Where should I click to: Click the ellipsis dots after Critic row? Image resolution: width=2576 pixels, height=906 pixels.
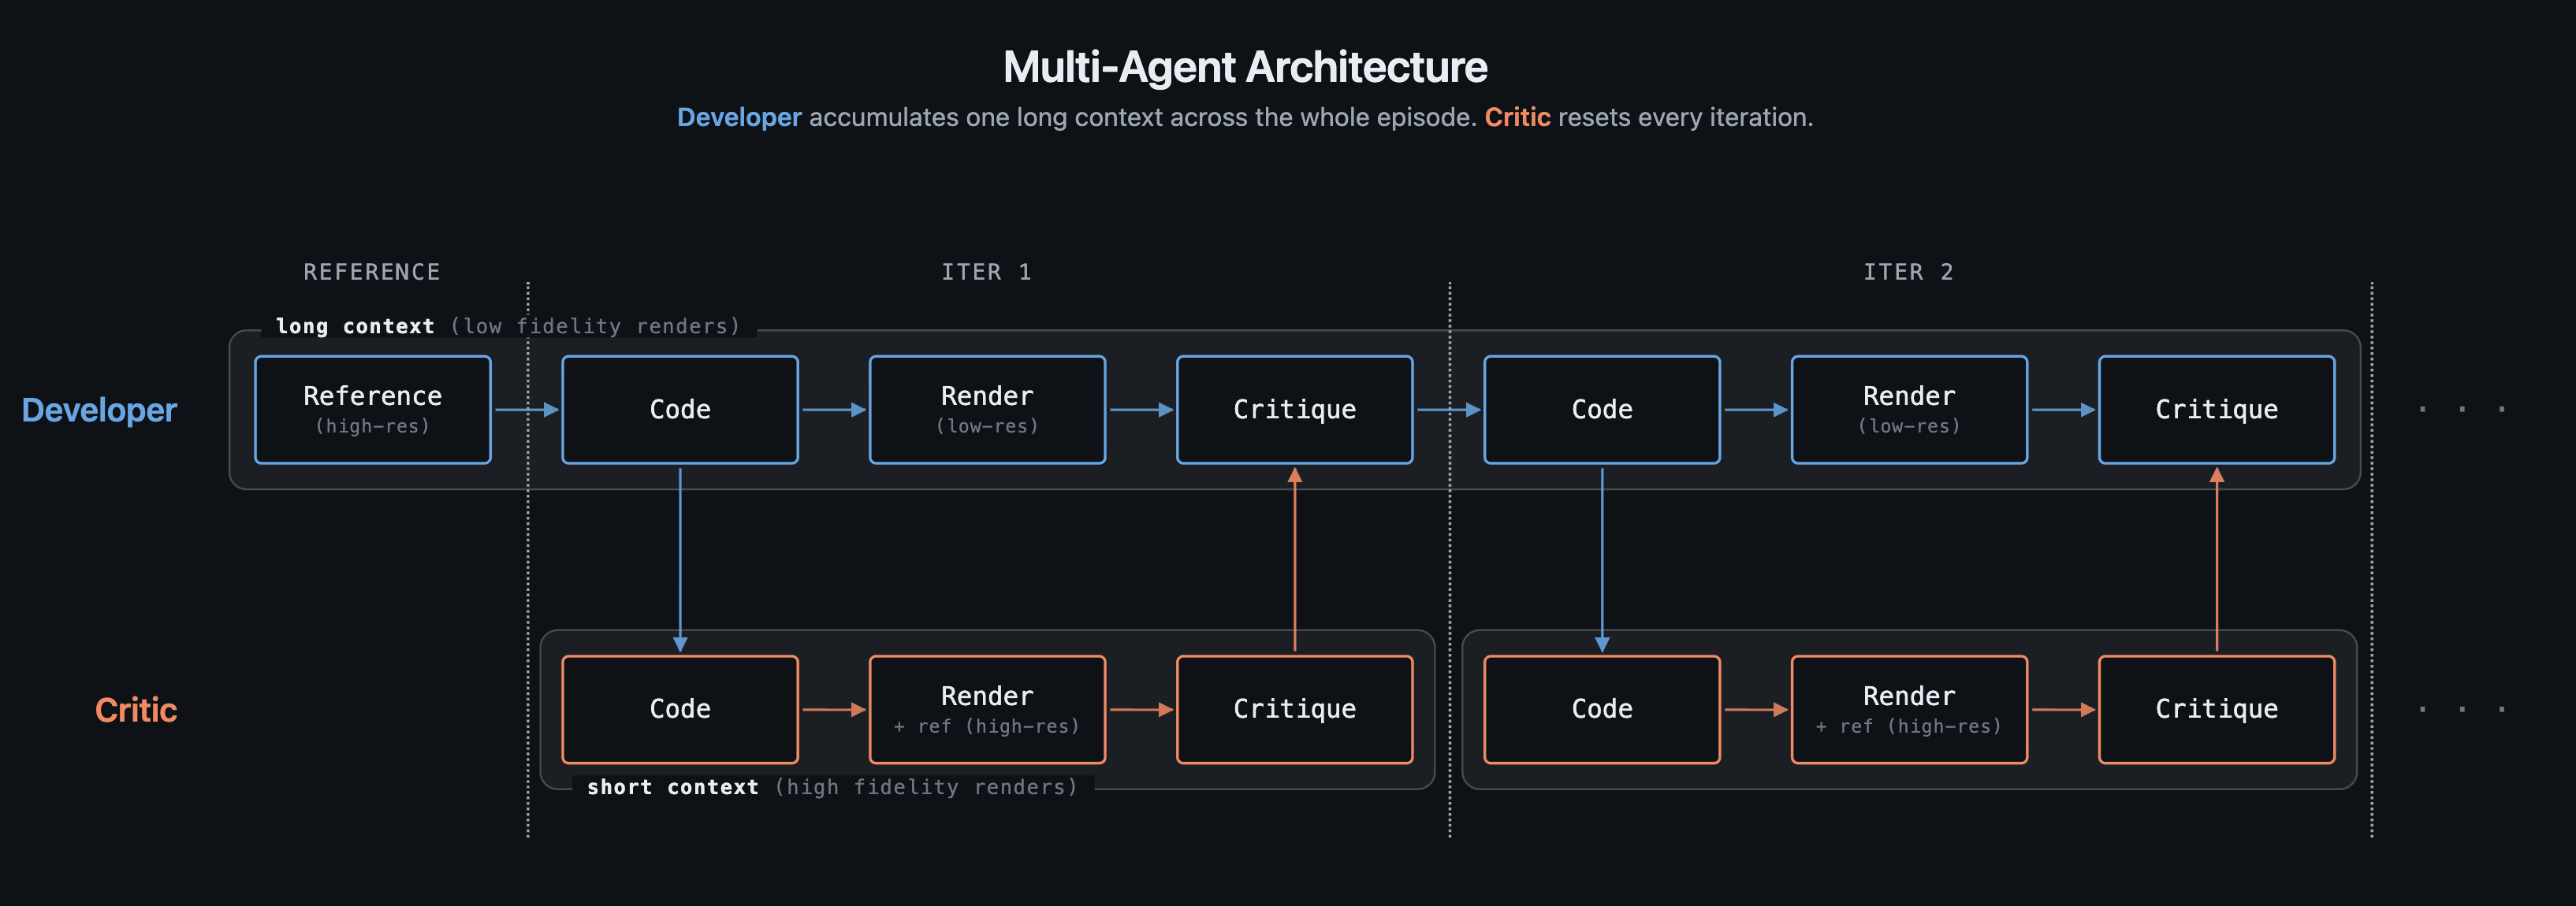click(x=2462, y=709)
